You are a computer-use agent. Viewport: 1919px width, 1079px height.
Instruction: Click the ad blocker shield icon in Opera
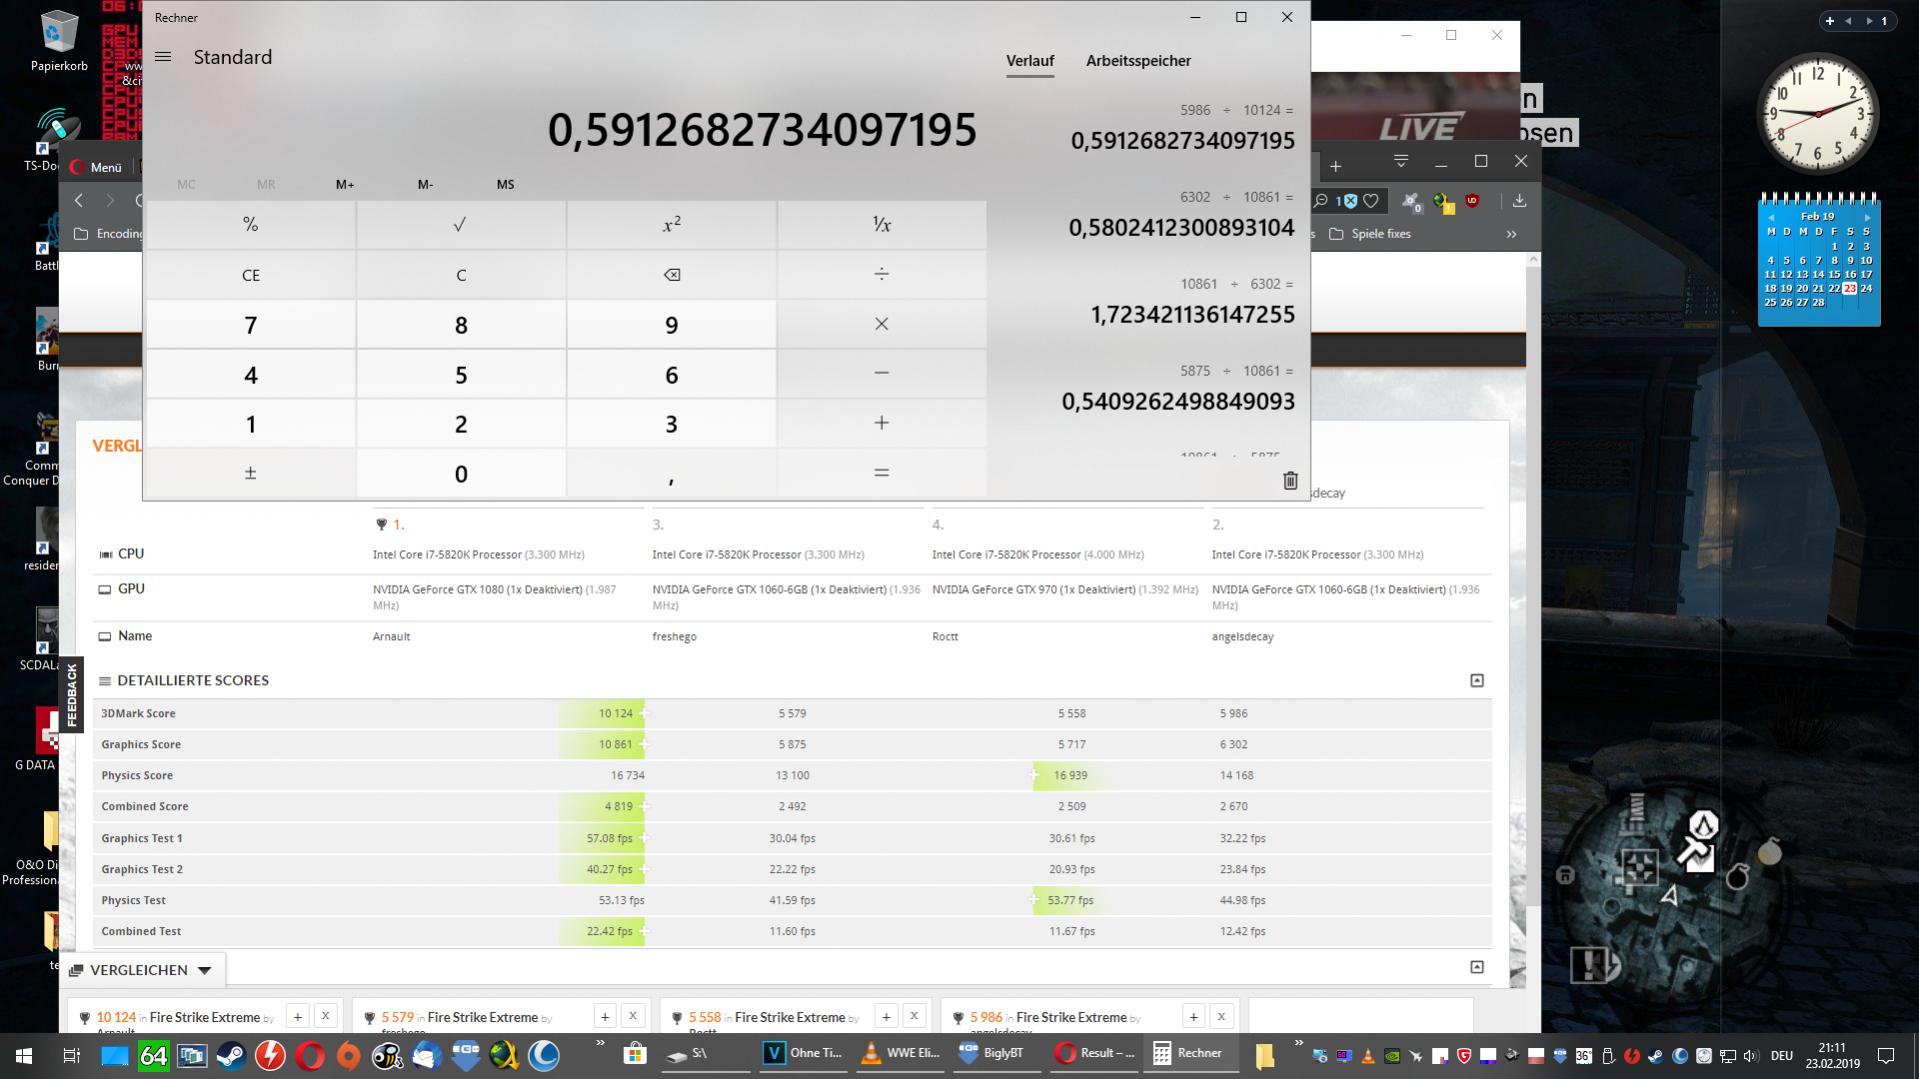click(x=1349, y=201)
